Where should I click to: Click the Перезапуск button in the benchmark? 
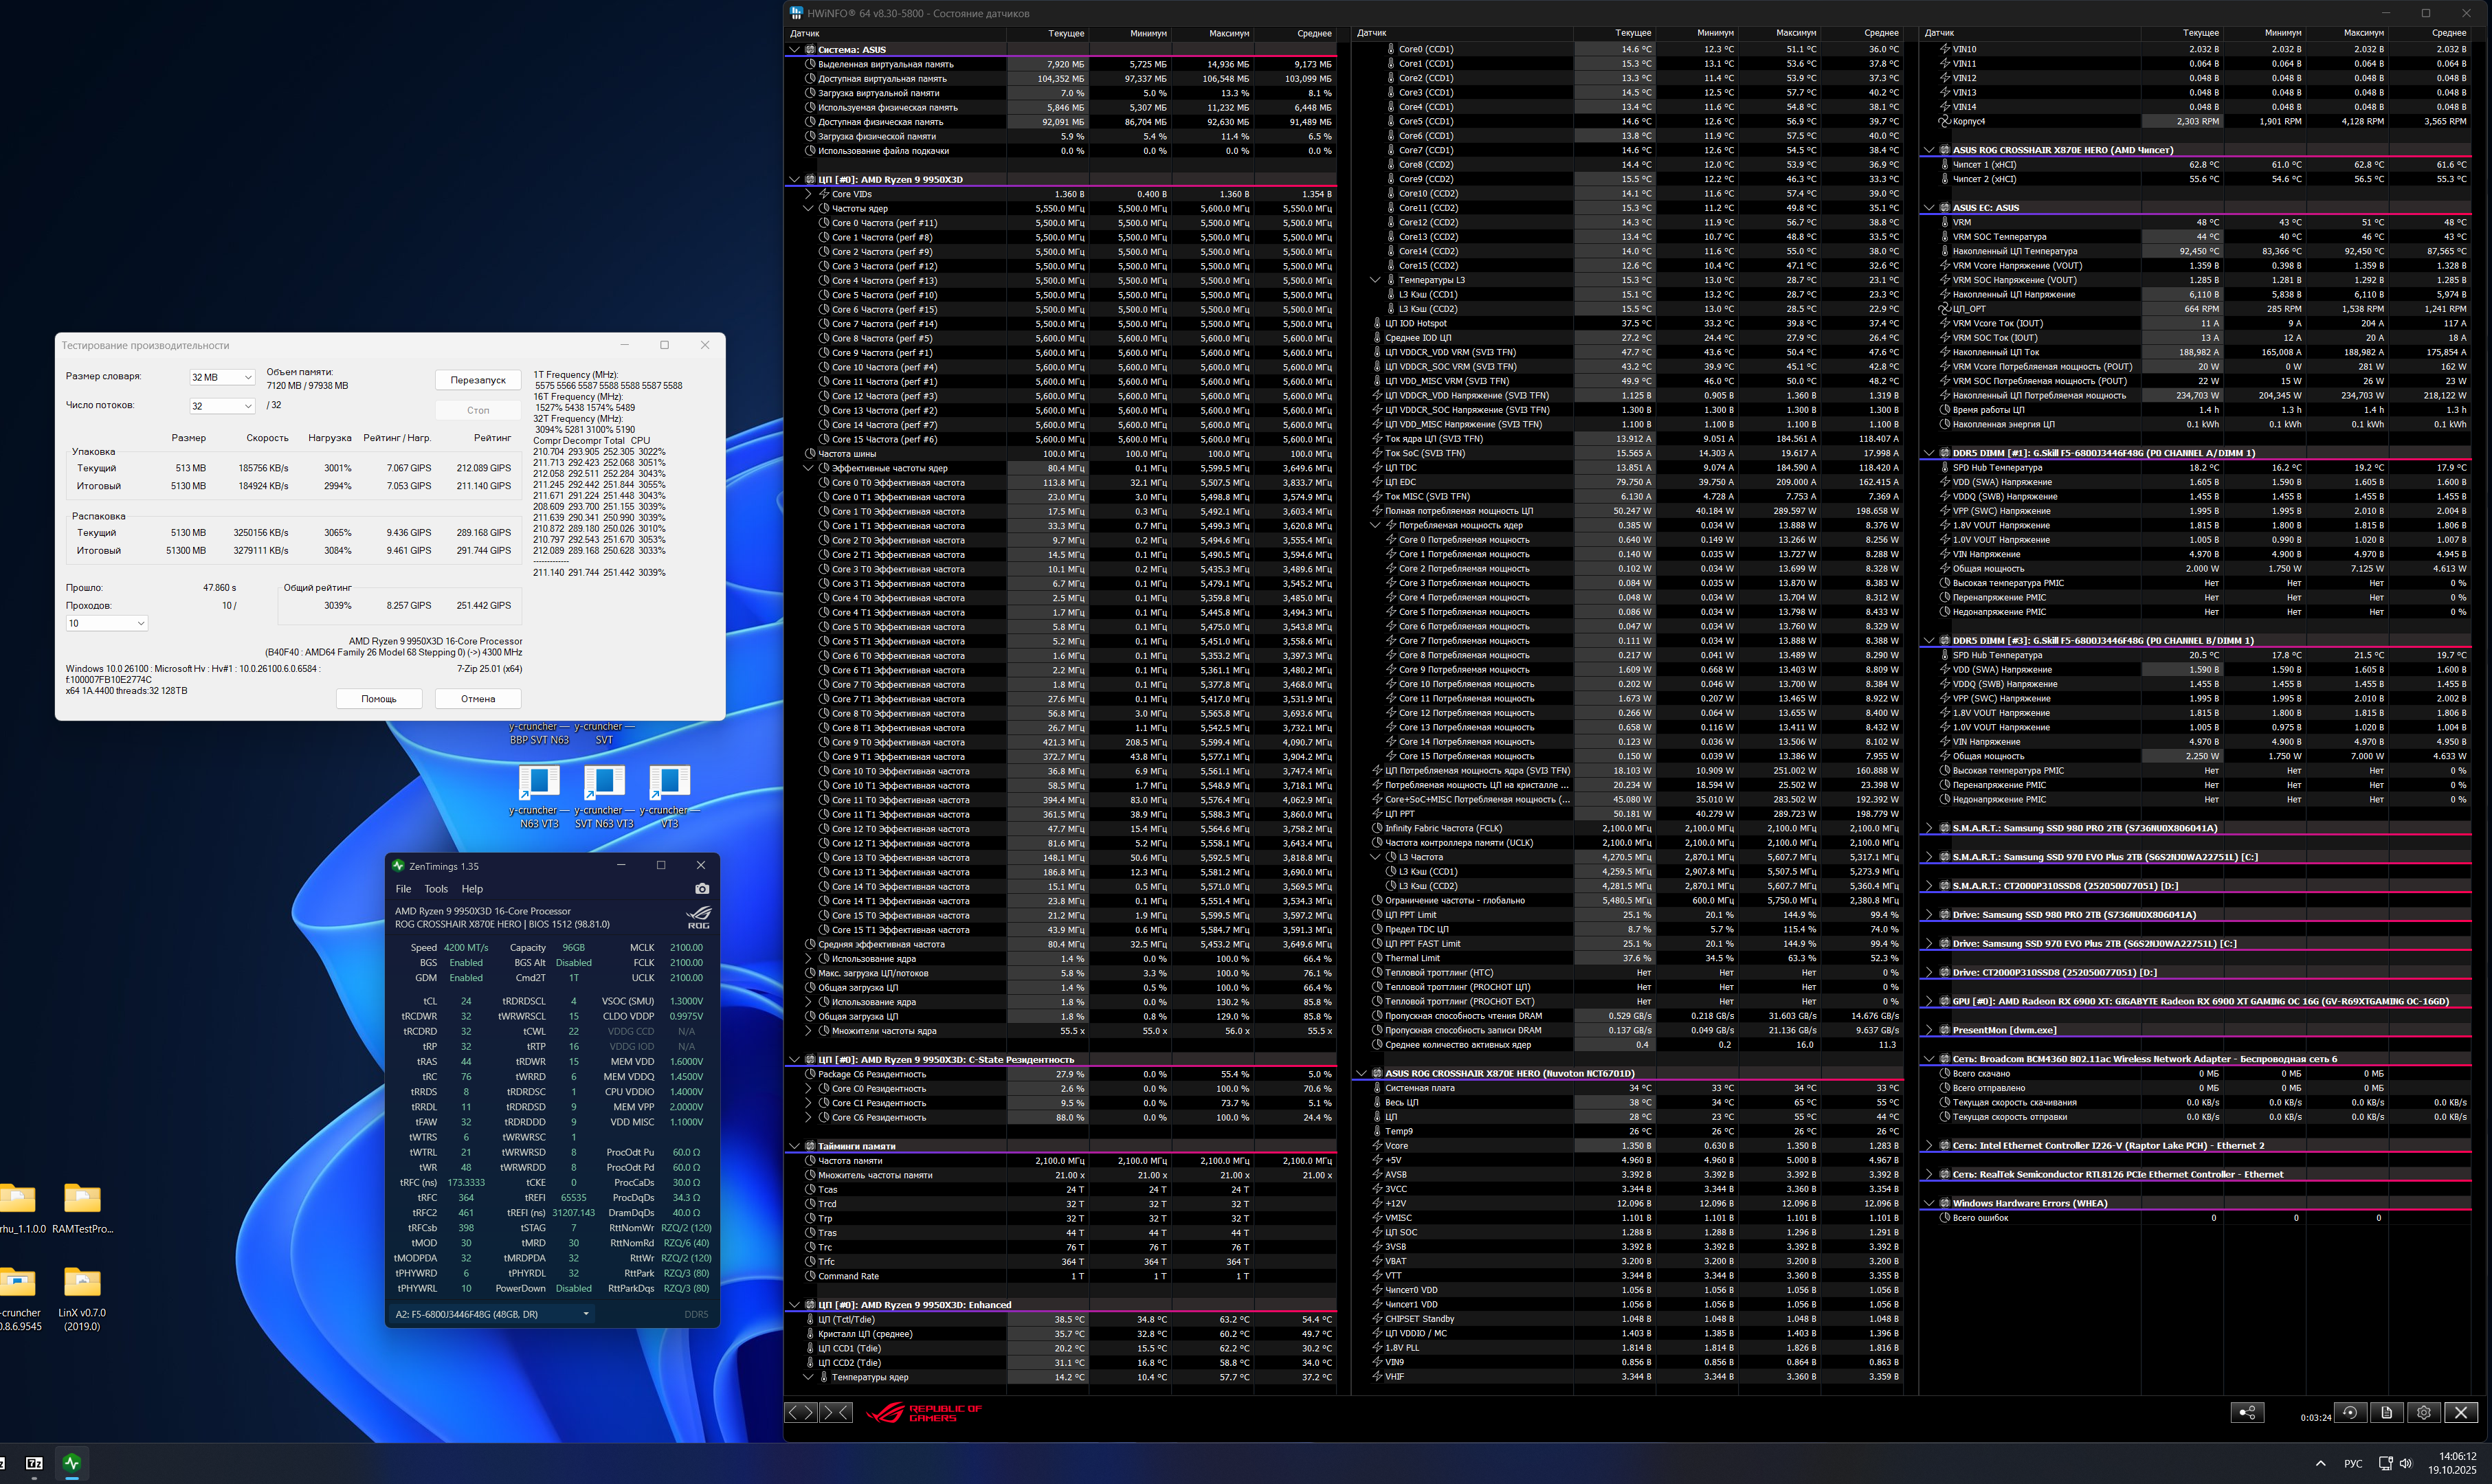[x=478, y=380]
